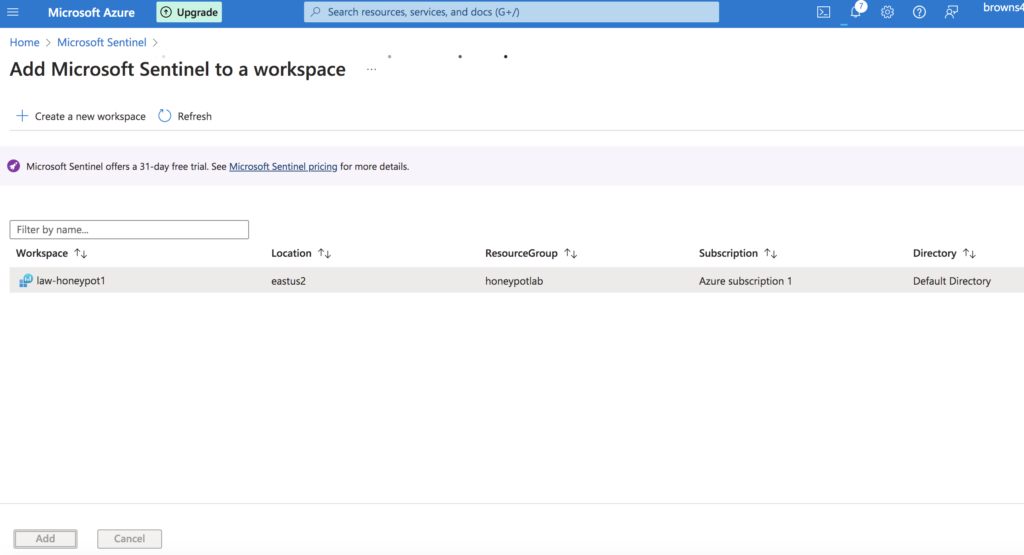Go to Home breadcrumb
The width and height of the screenshot is (1024, 555).
coord(24,42)
